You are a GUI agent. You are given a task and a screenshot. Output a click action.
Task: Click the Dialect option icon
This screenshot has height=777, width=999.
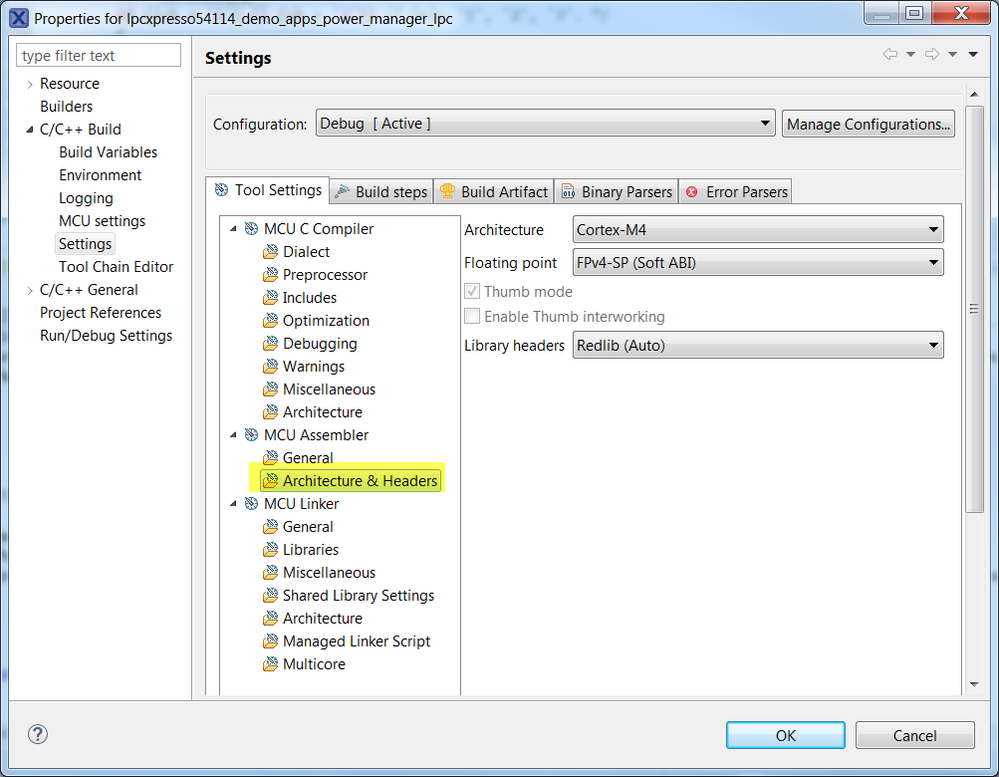(x=271, y=252)
